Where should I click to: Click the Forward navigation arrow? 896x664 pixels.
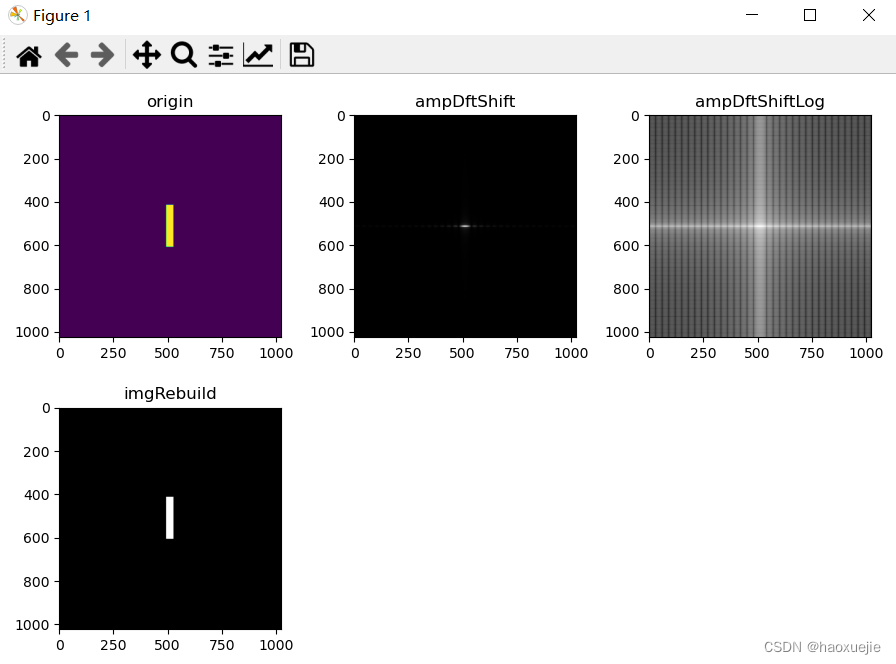click(x=101, y=55)
